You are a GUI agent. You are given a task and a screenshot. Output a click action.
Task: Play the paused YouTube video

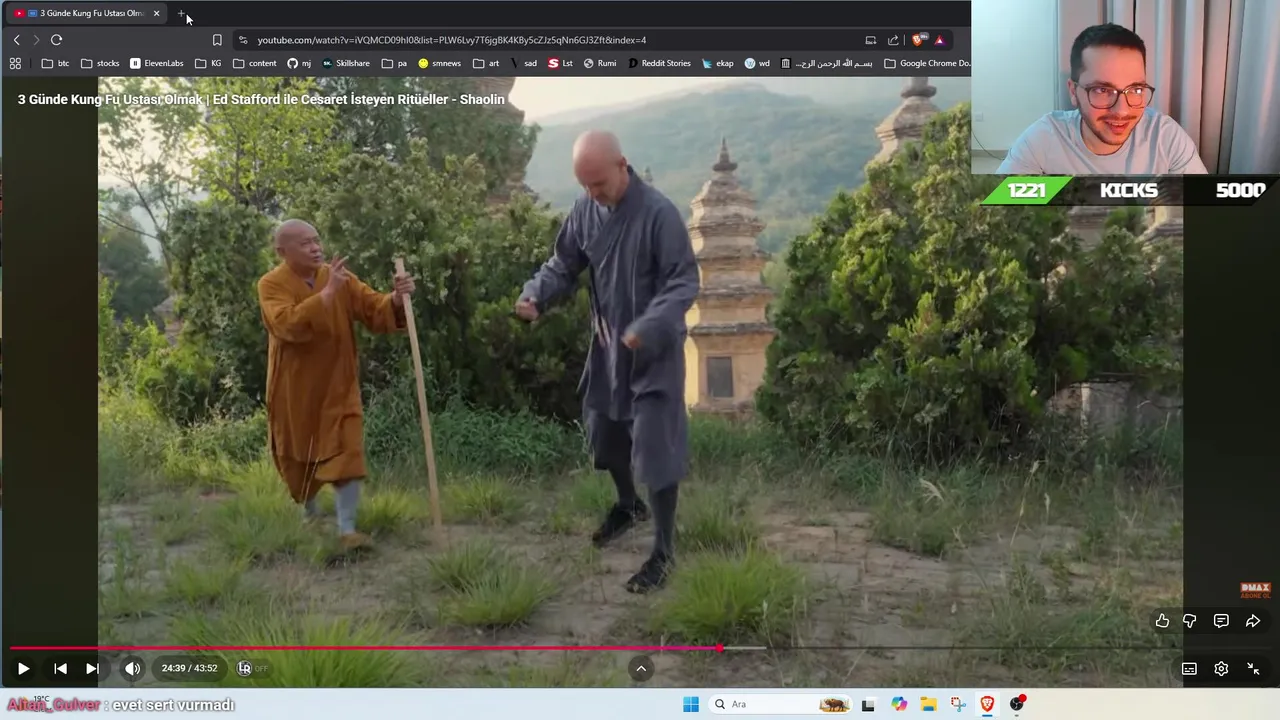[23, 669]
